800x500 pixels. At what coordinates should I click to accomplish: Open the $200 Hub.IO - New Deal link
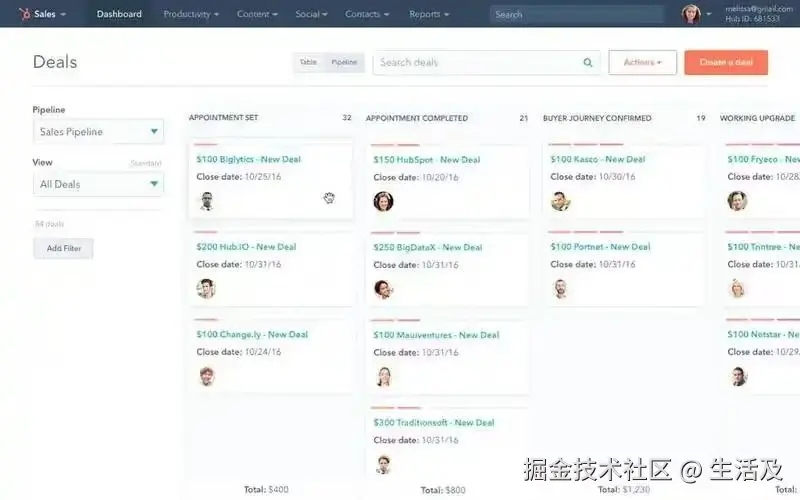tap(246, 247)
